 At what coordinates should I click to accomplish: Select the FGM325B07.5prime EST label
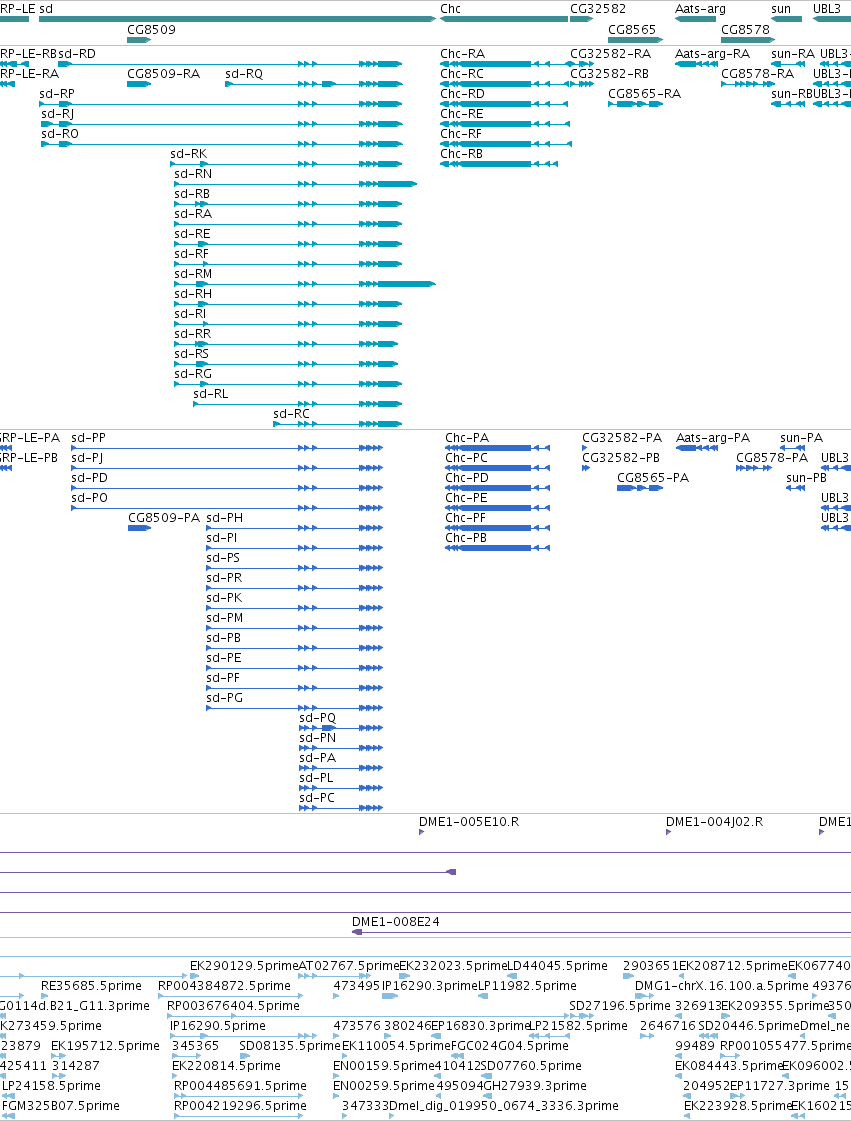click(x=61, y=1106)
